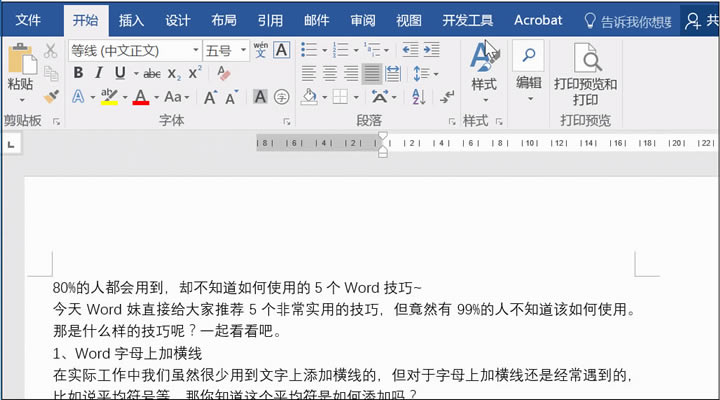Click the first line indent marker

click(x=382, y=135)
